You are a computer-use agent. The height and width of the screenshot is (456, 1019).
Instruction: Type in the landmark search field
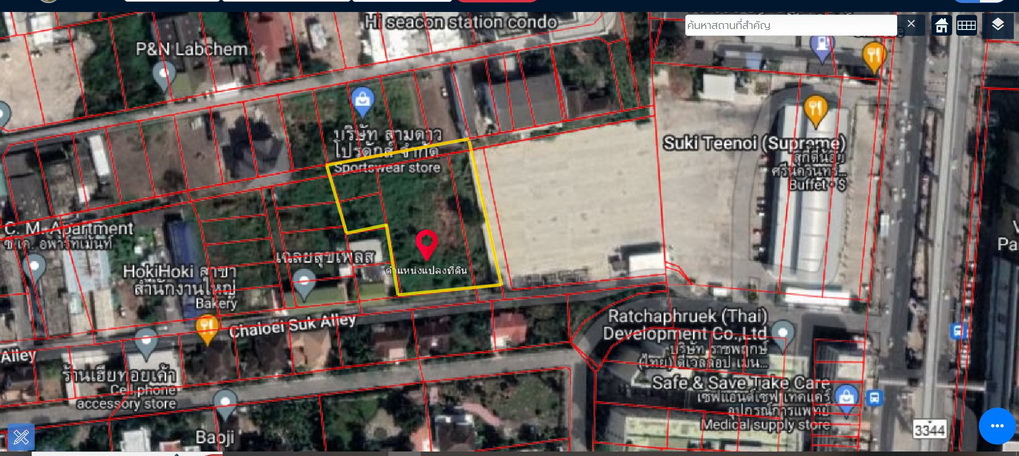click(x=790, y=25)
